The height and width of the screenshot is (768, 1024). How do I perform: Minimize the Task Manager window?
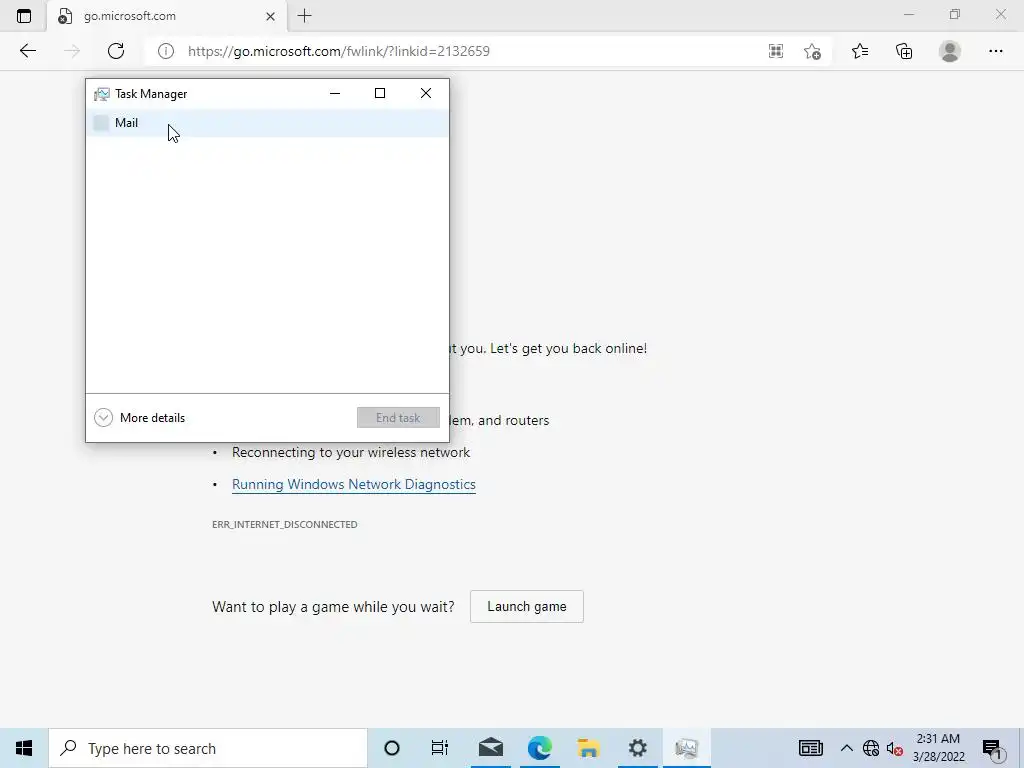click(x=335, y=93)
